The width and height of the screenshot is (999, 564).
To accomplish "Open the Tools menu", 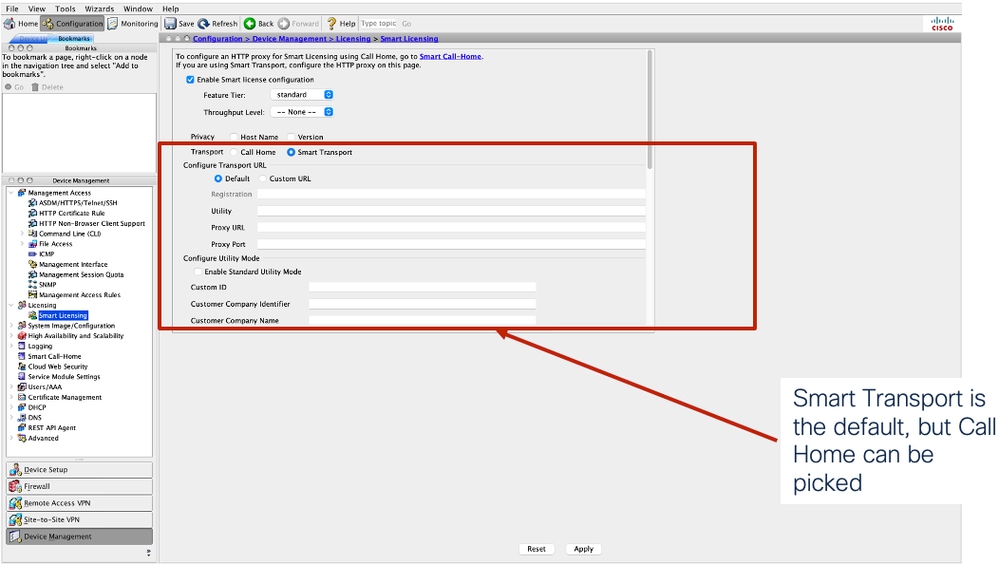I will click(65, 9).
